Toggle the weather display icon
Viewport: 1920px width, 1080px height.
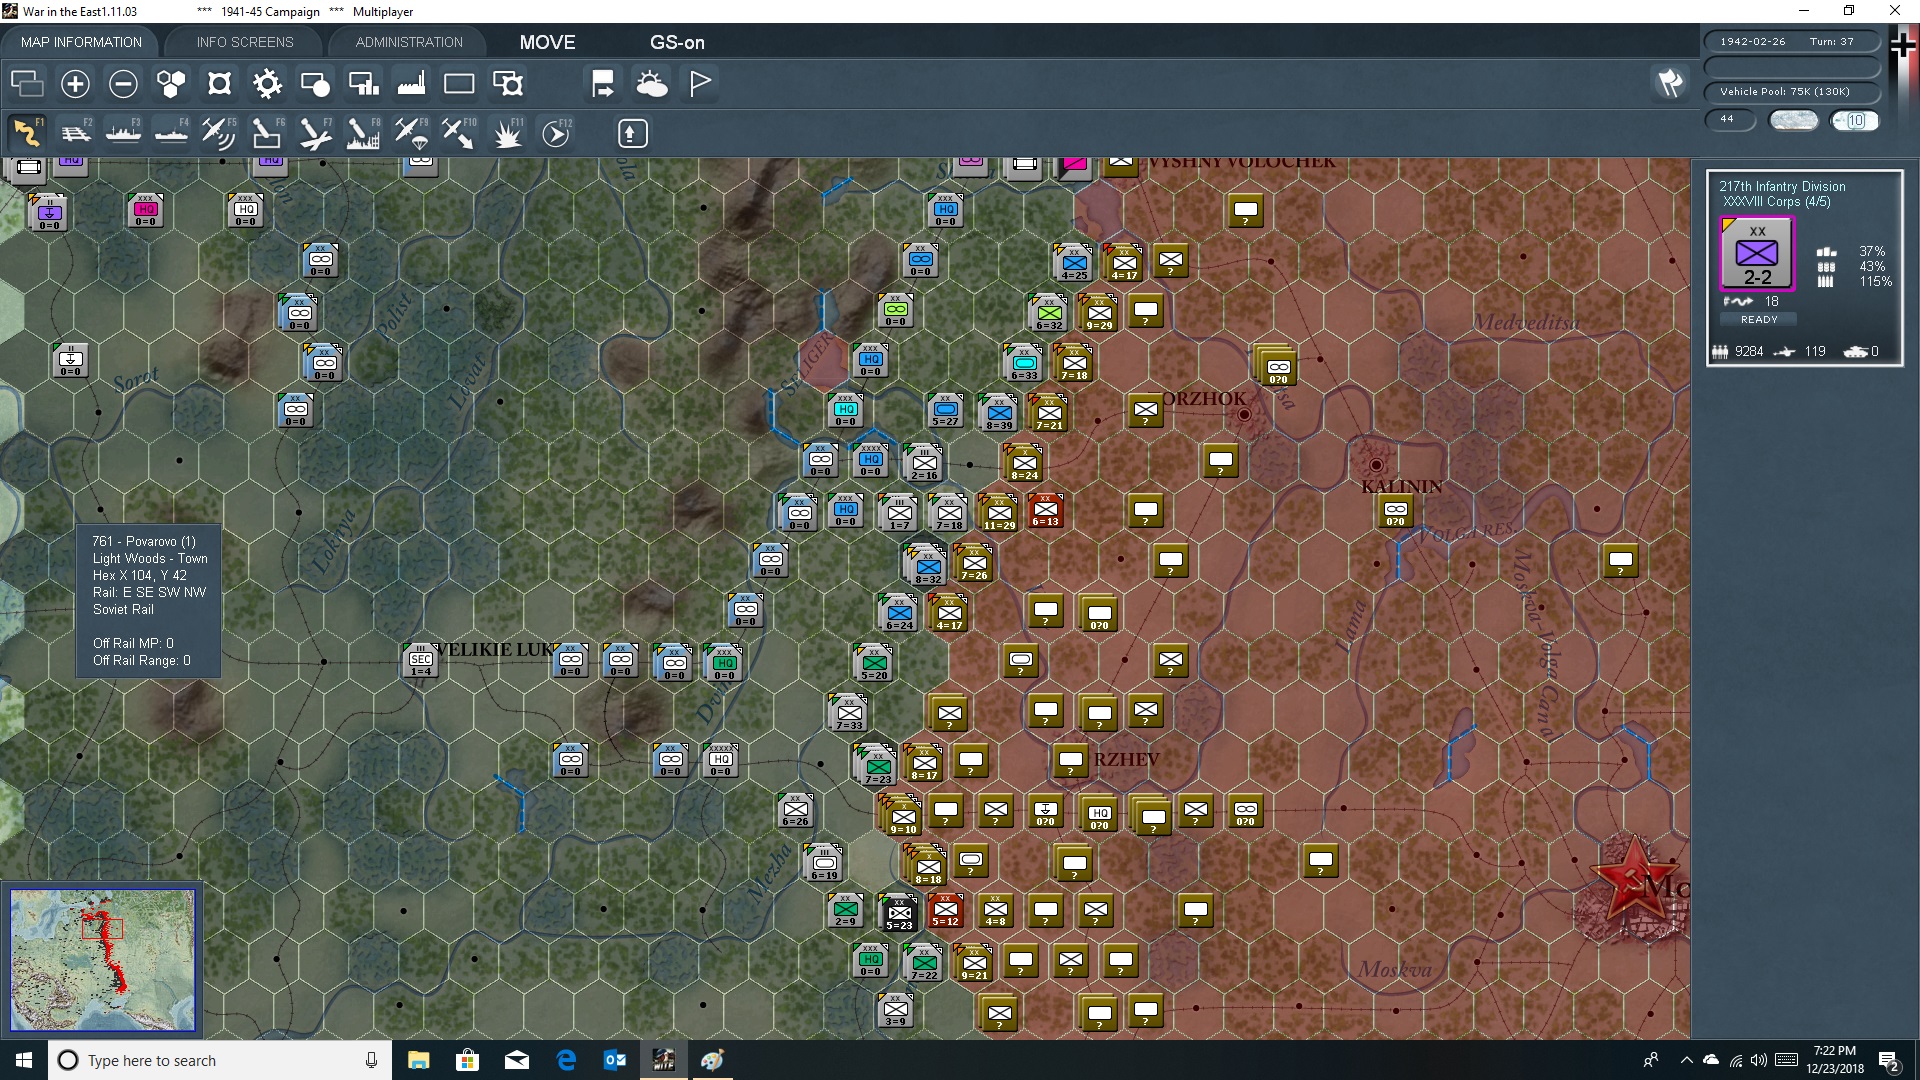(x=652, y=84)
